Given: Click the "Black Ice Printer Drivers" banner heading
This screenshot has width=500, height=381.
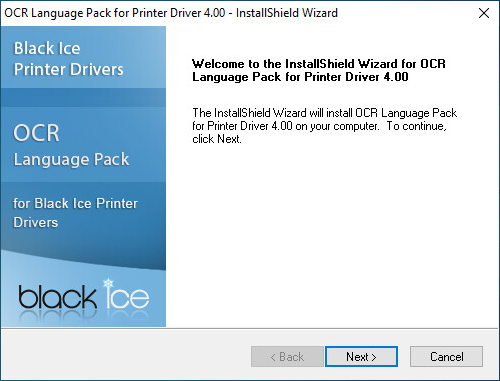Looking at the screenshot, I should pyautogui.click(x=68, y=59).
